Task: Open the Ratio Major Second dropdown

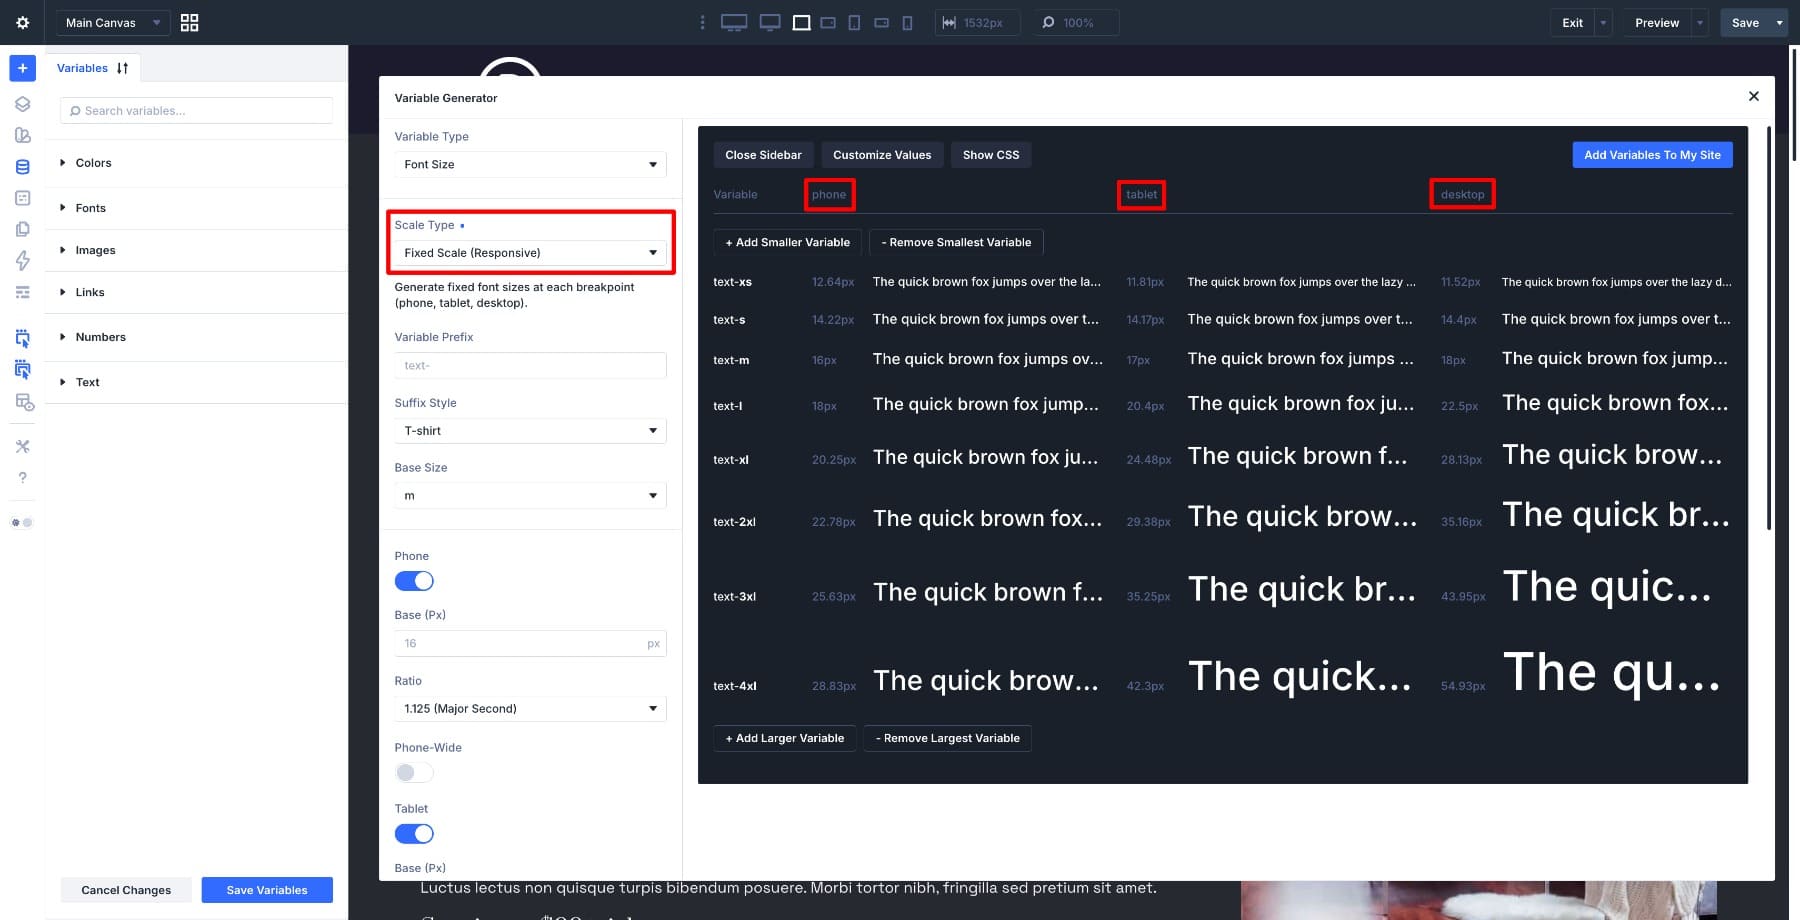Action: 530,709
